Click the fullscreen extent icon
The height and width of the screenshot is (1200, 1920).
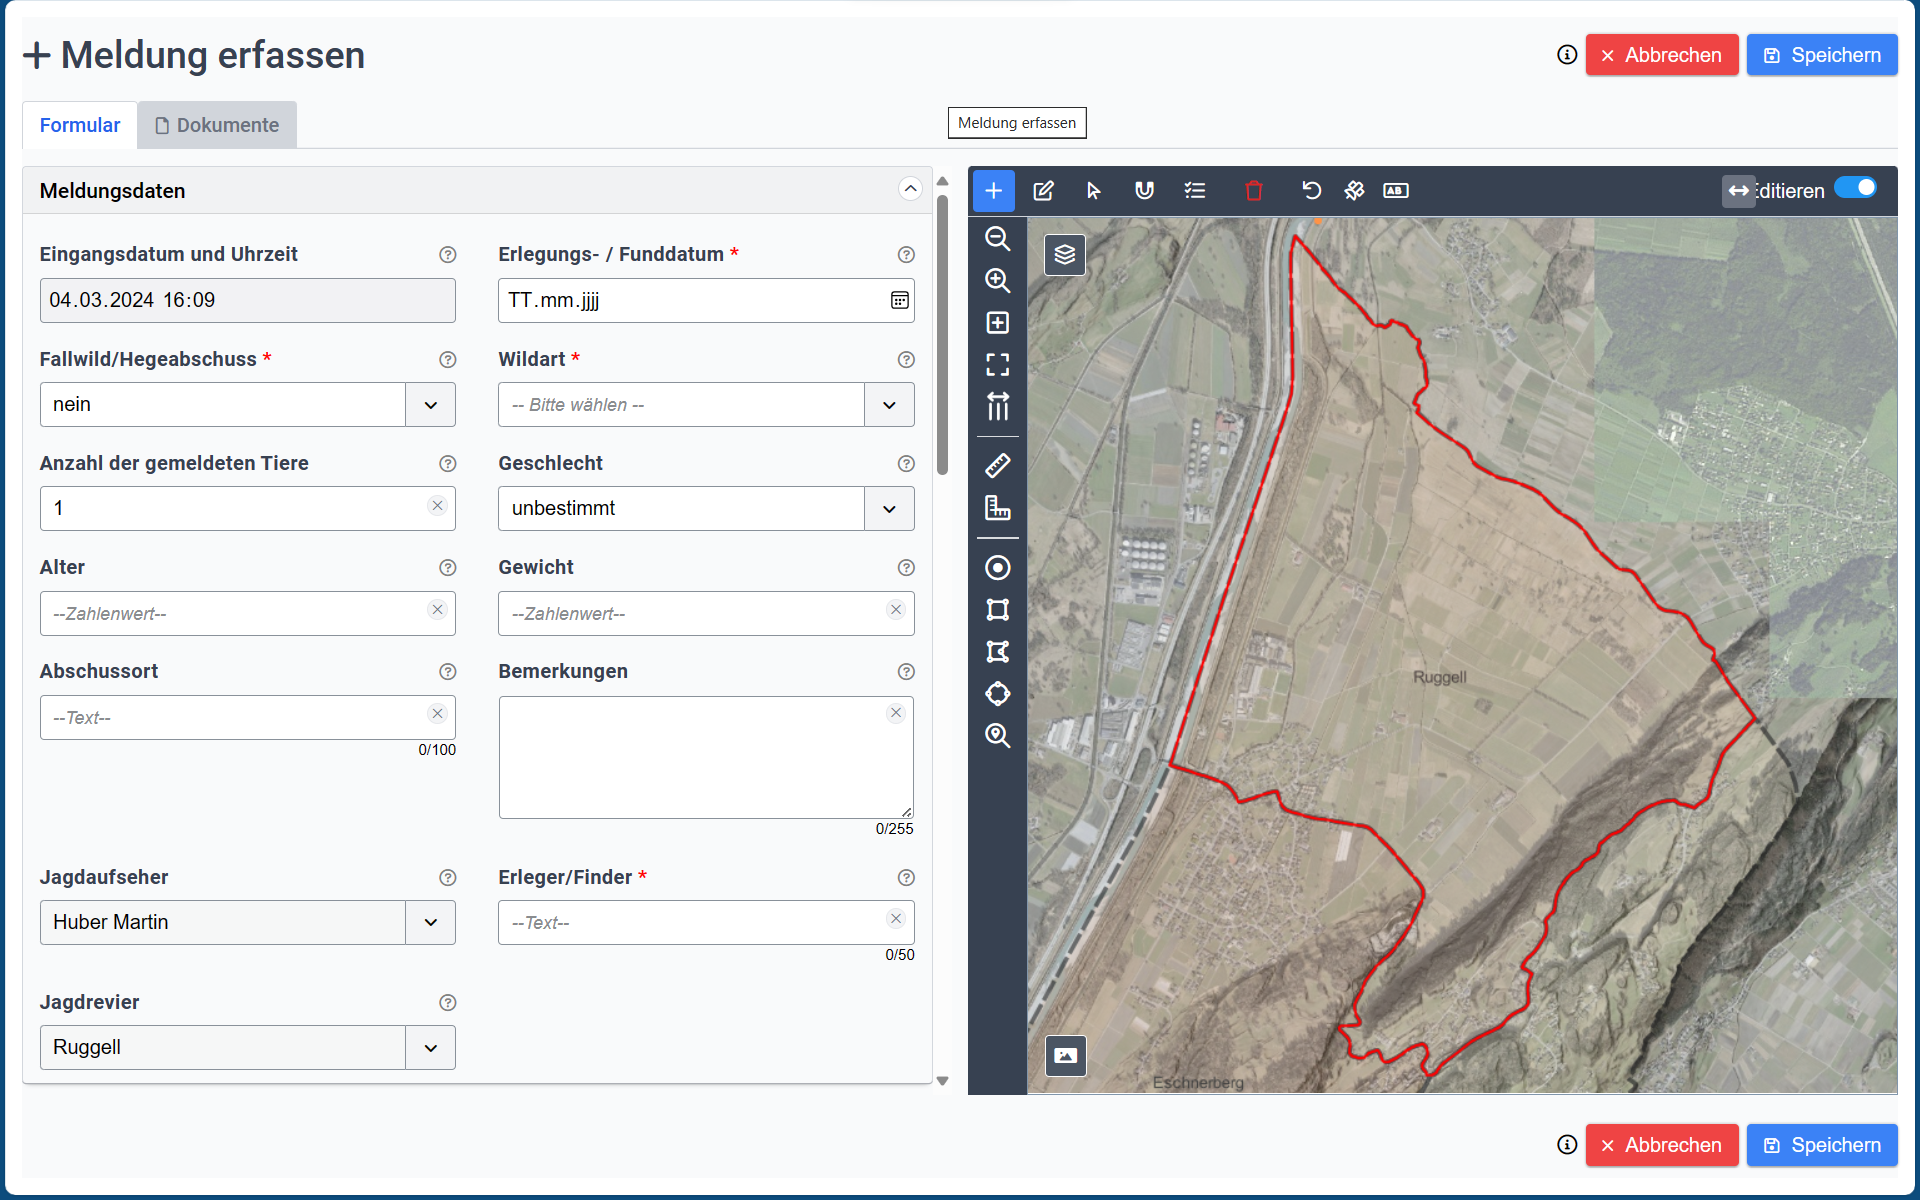click(997, 365)
